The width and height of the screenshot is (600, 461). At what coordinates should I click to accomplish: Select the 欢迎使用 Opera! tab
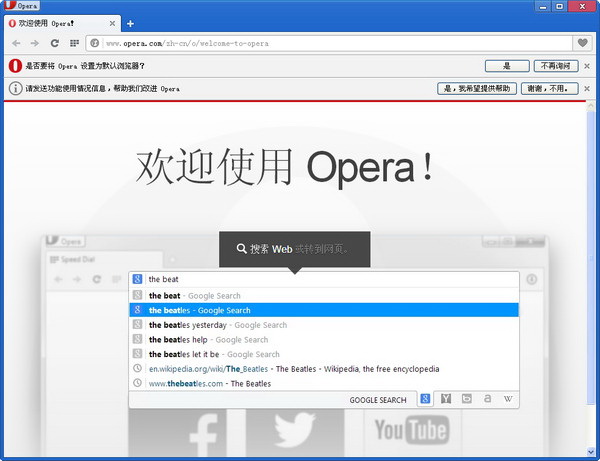[55, 23]
